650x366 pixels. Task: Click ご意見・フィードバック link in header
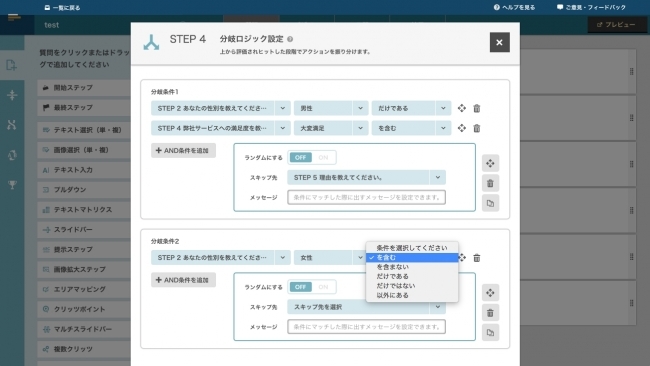tap(591, 7)
